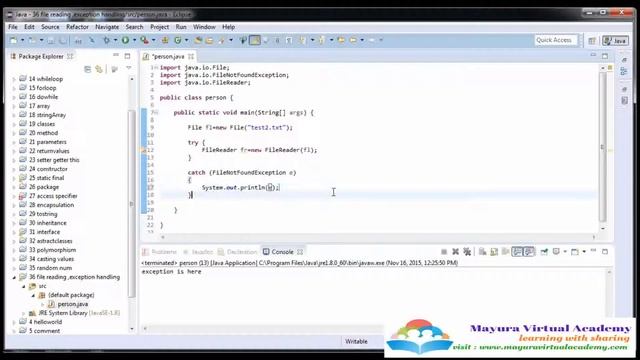Toggle Link with Editor in Package Explorer
Screen dimensions: 640x360
tap(99, 69)
